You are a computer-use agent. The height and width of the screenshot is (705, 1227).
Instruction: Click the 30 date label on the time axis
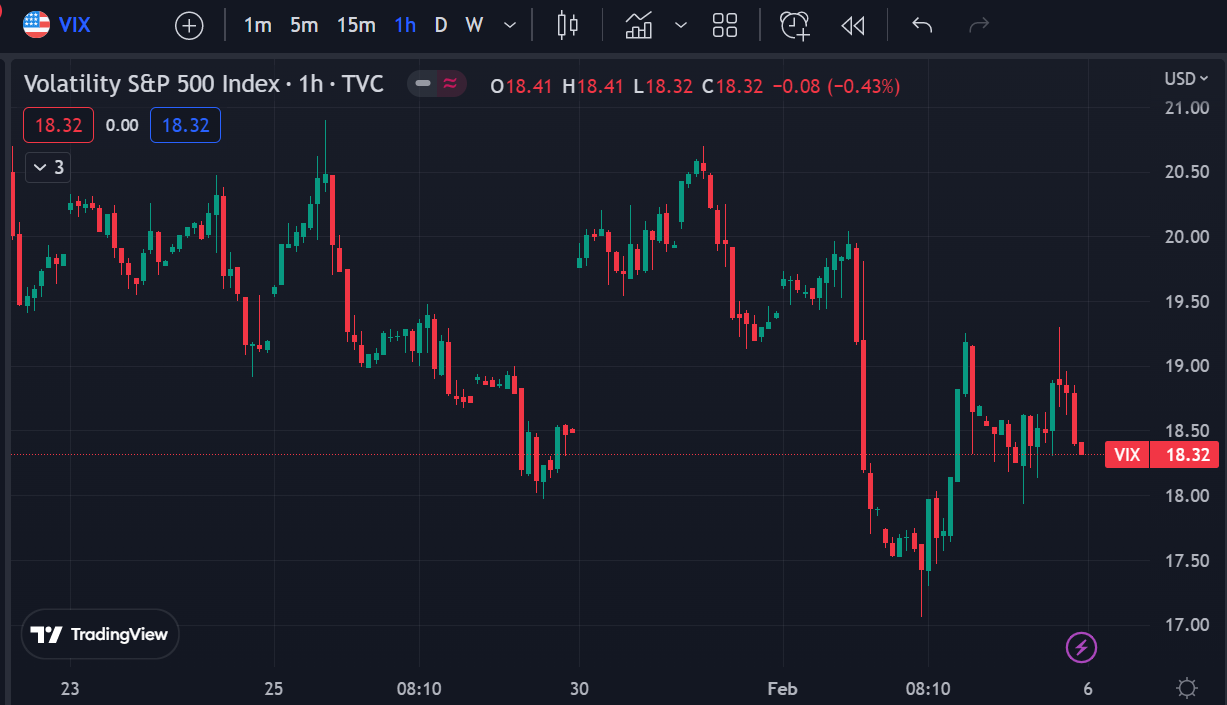(579, 688)
